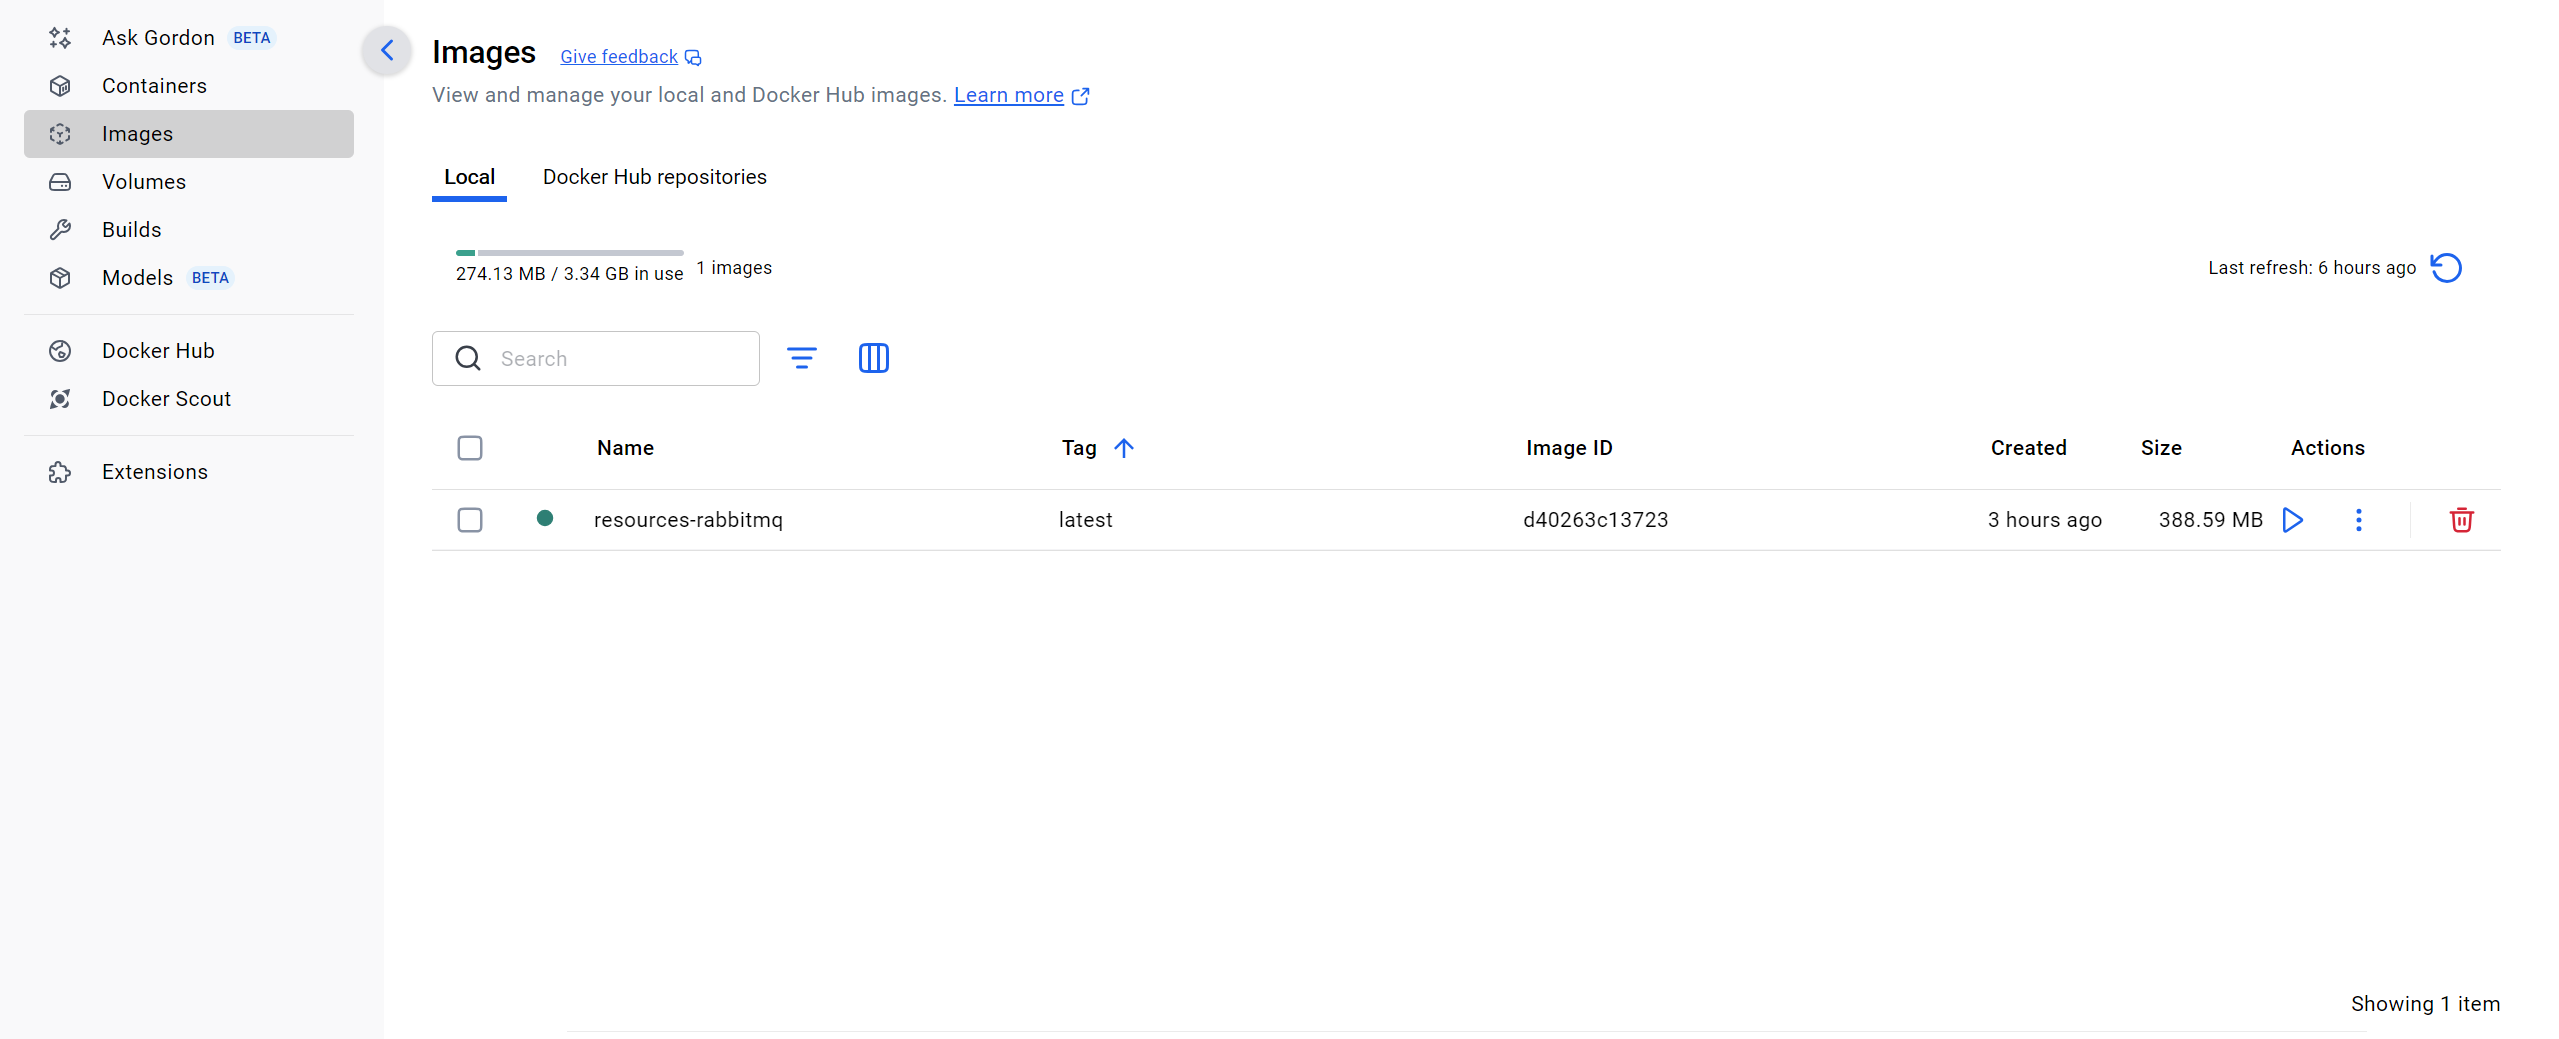Click the Name column header
Image resolution: width=2559 pixels, height=1039 pixels.
[x=626, y=448]
